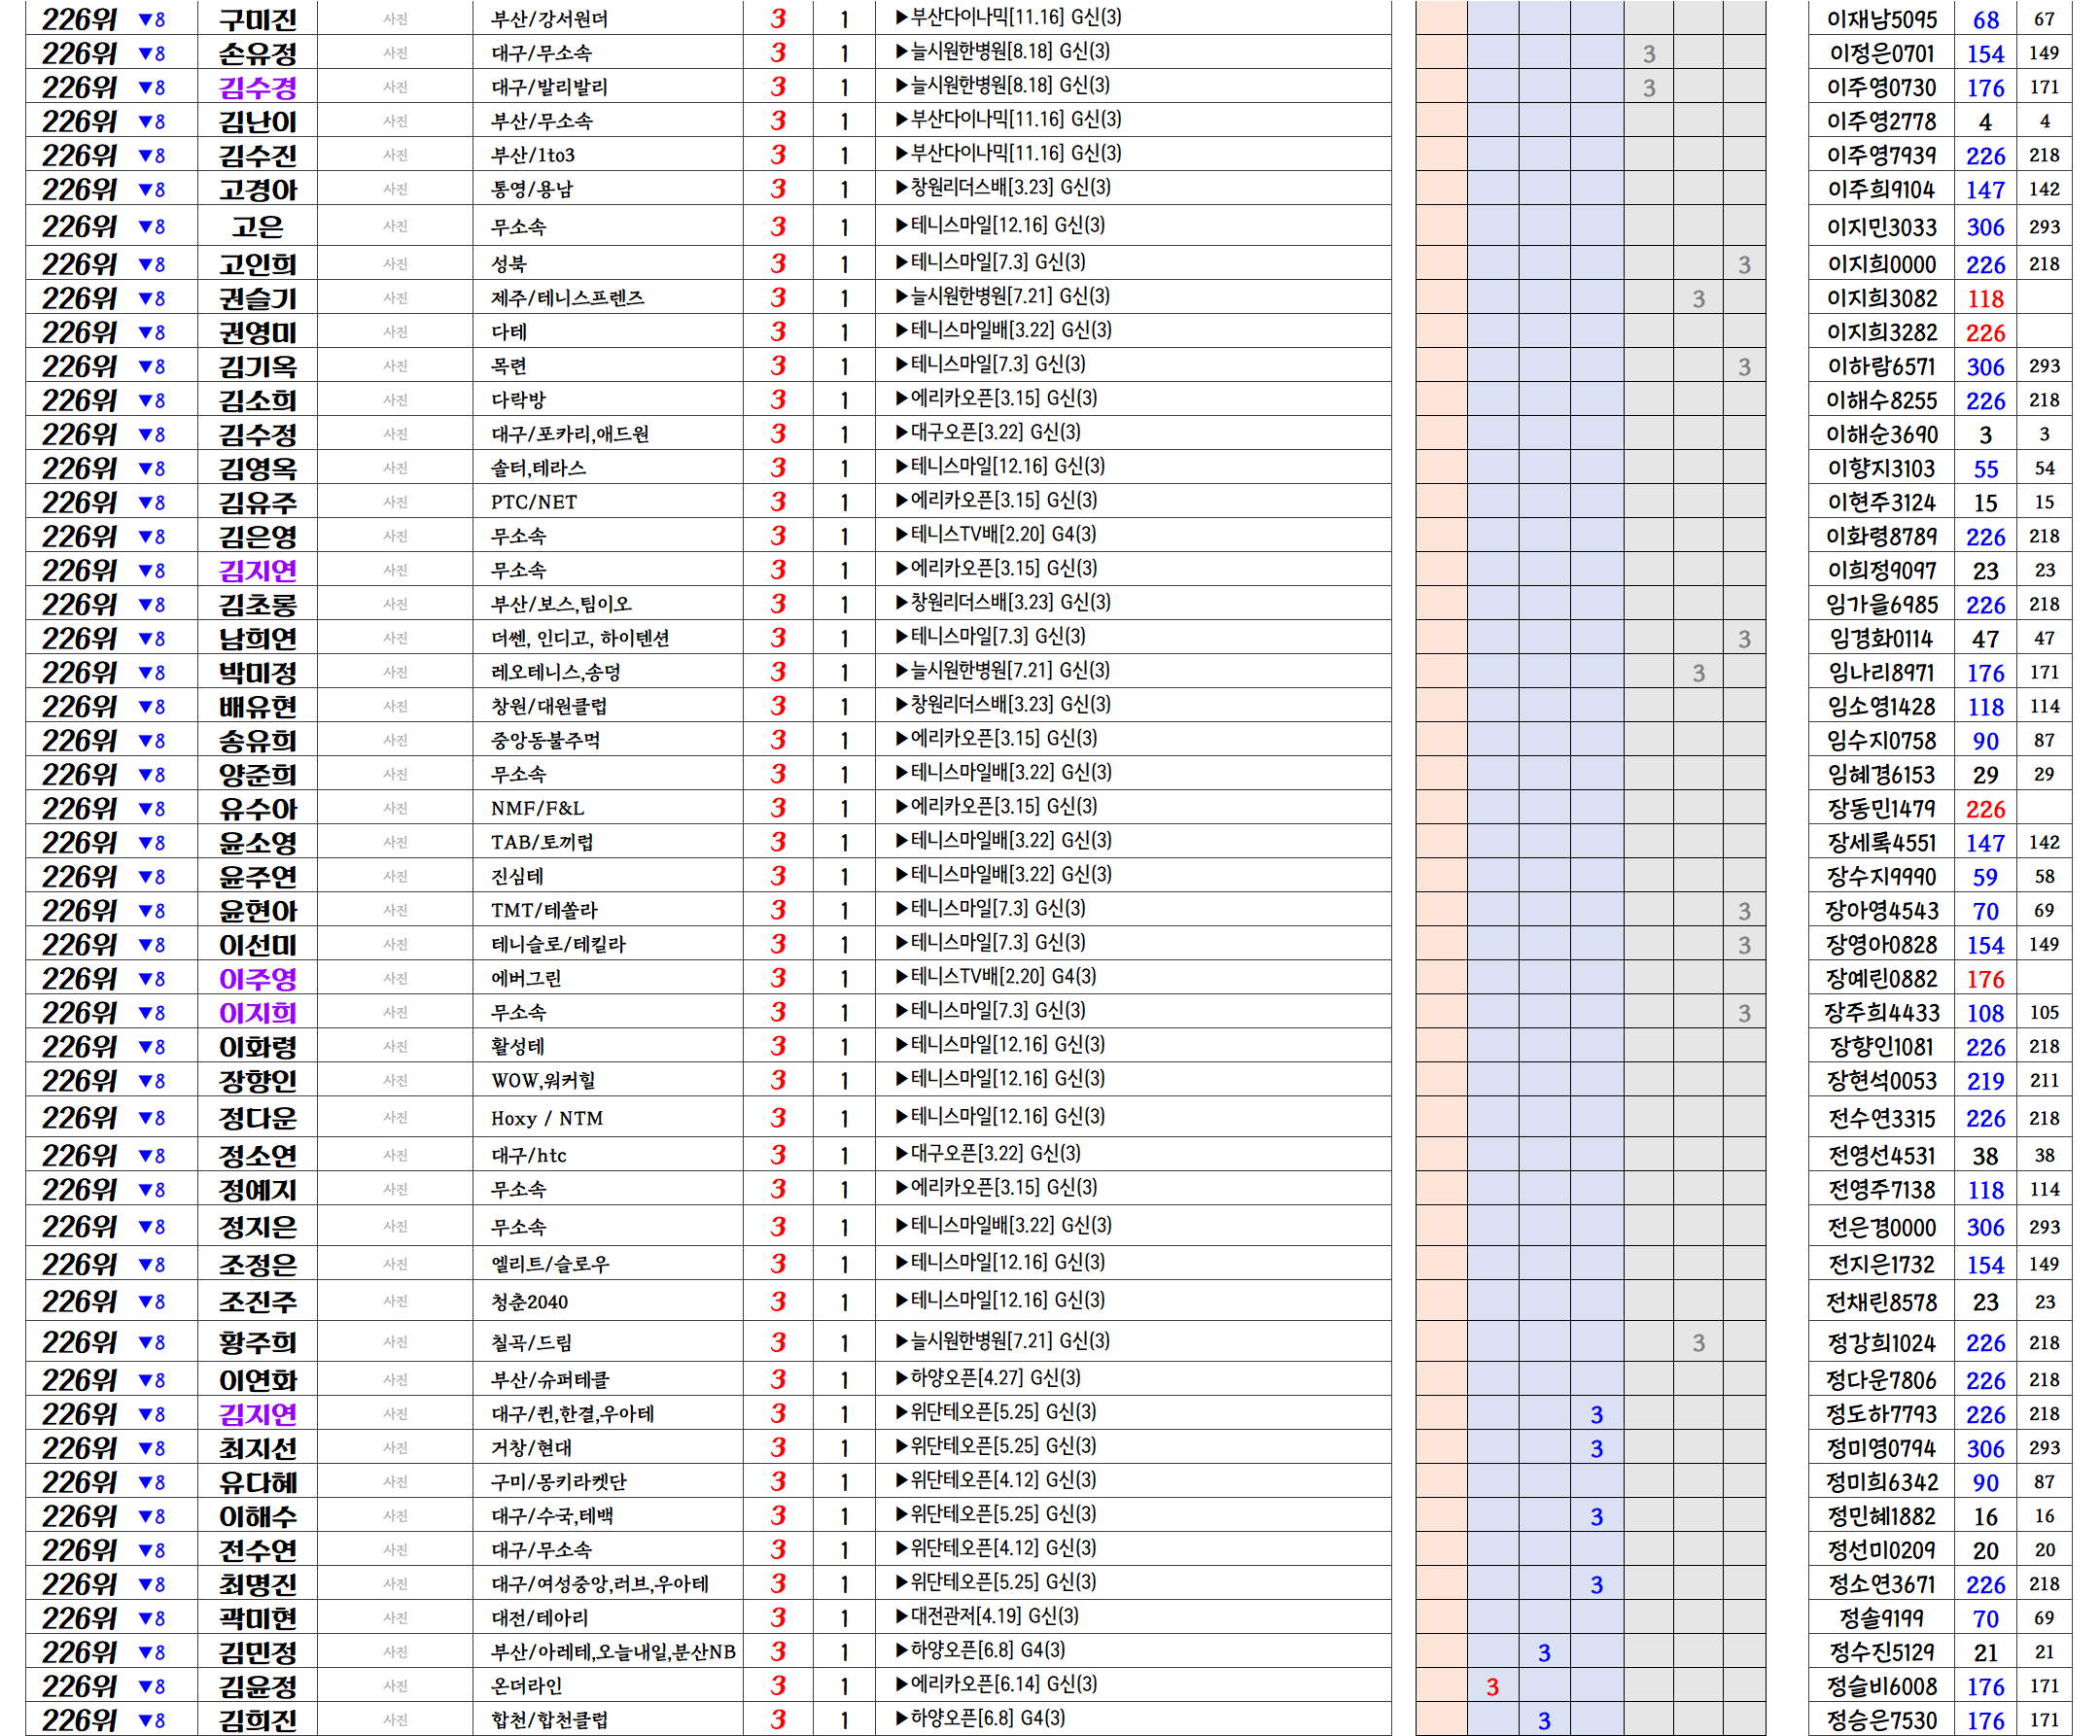Open 사진 link in 정다운's Hoxy / NTM row
2100x1736 pixels.
click(x=395, y=1117)
